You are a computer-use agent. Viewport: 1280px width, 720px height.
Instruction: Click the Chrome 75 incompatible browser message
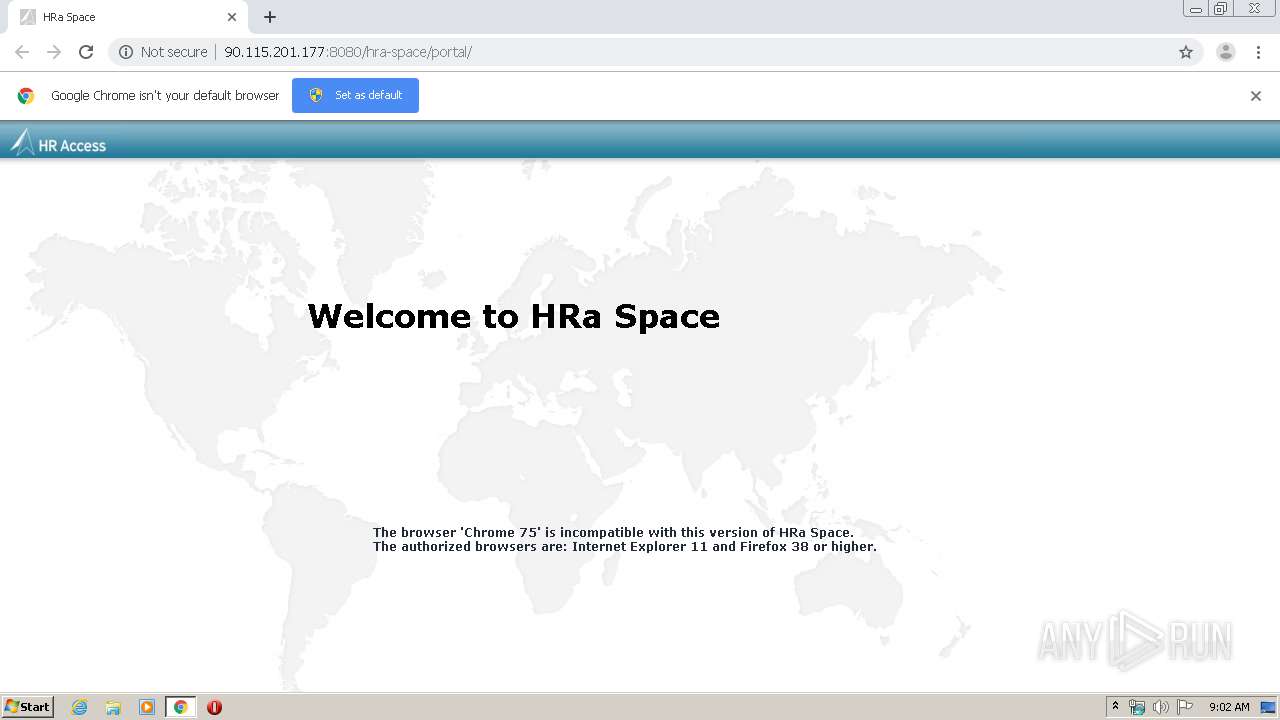tap(613, 532)
